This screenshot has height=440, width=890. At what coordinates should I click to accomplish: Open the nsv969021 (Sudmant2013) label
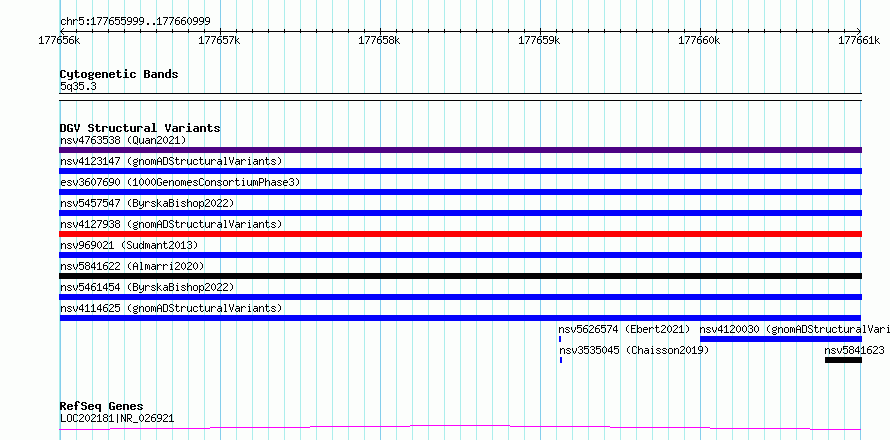click(129, 245)
